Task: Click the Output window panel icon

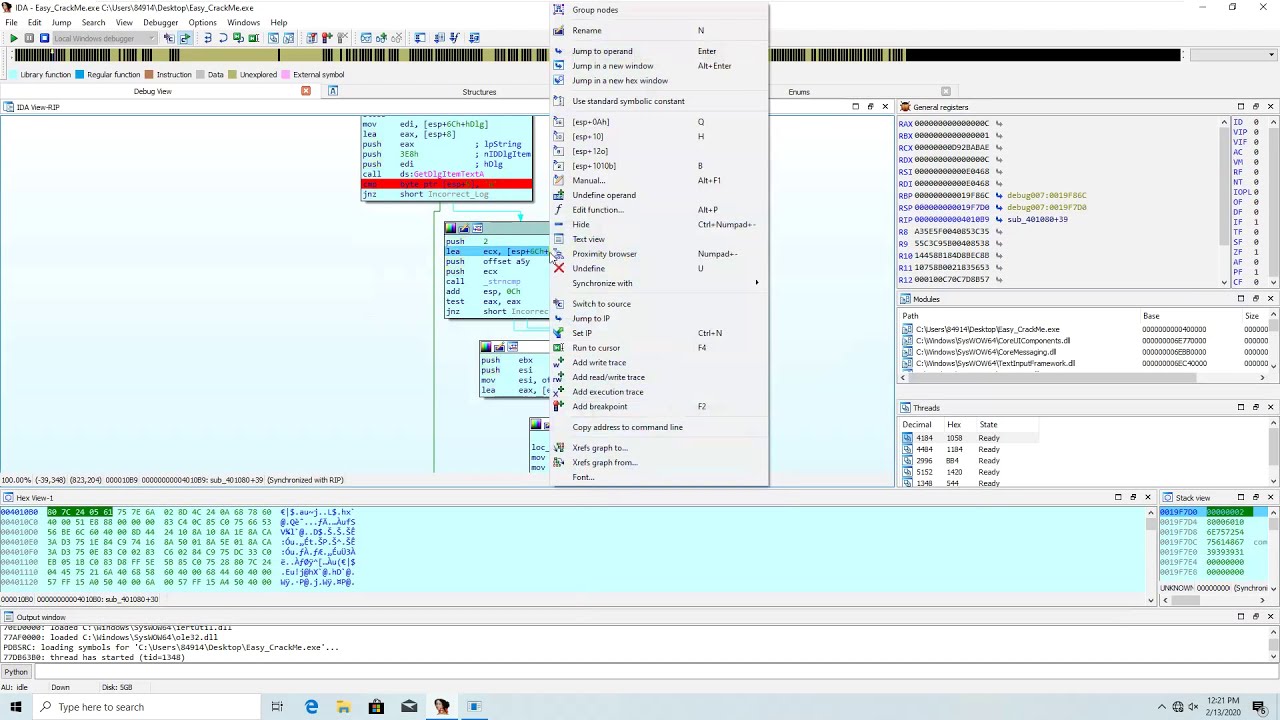Action: pos(8,617)
